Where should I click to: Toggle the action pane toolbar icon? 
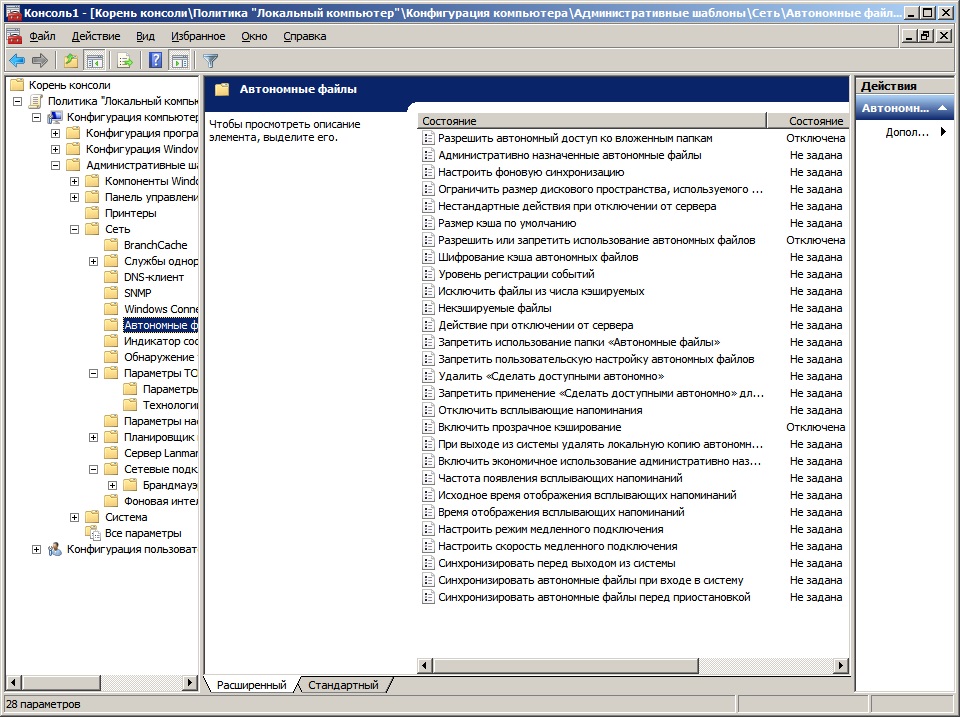tap(179, 60)
